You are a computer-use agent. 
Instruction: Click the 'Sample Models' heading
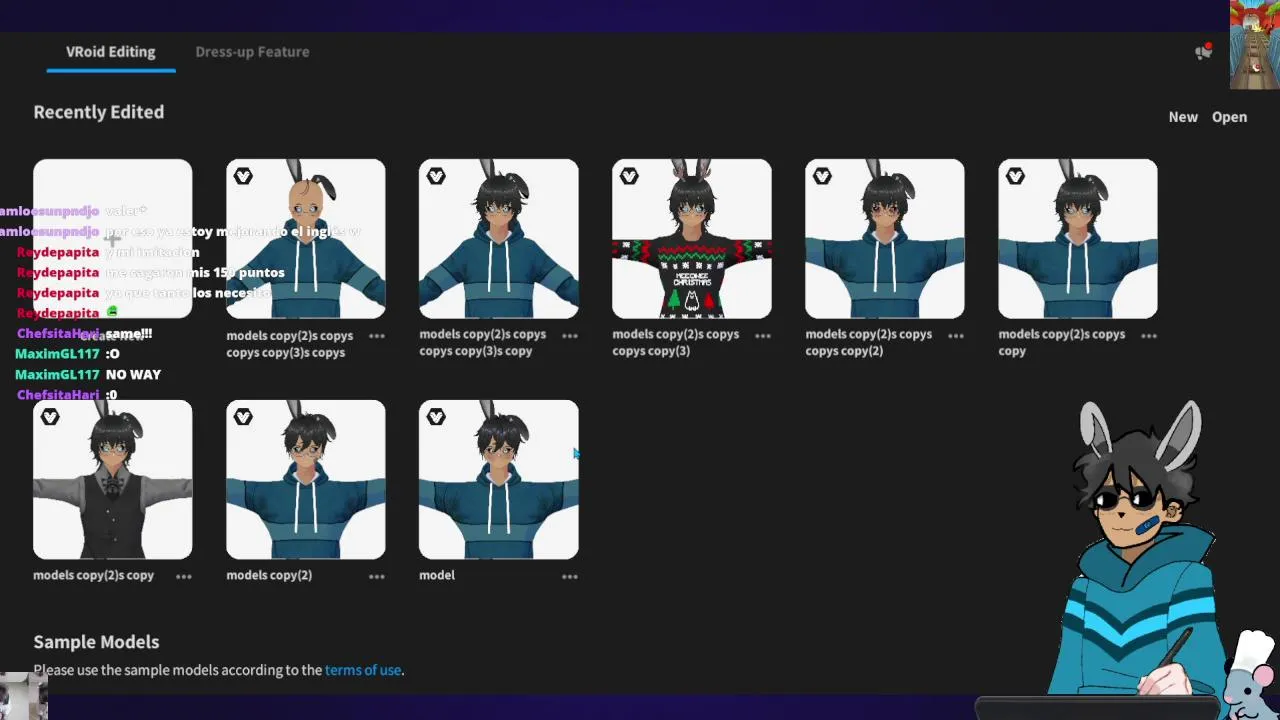pos(96,642)
